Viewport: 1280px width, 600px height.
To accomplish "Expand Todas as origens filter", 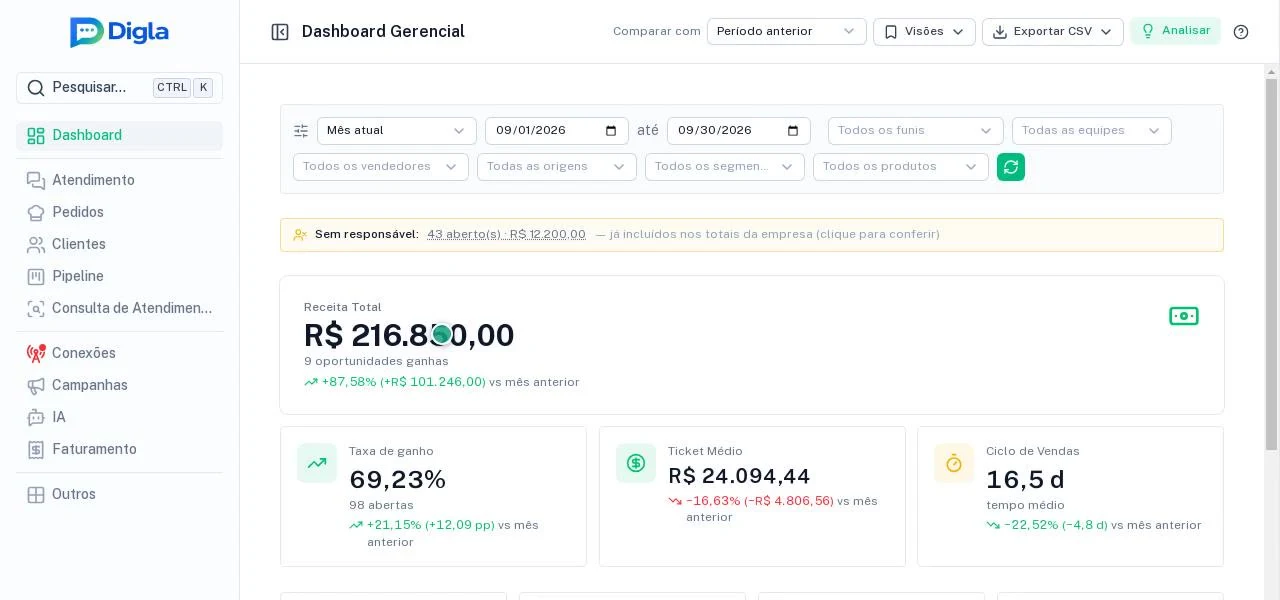I will [x=557, y=167].
